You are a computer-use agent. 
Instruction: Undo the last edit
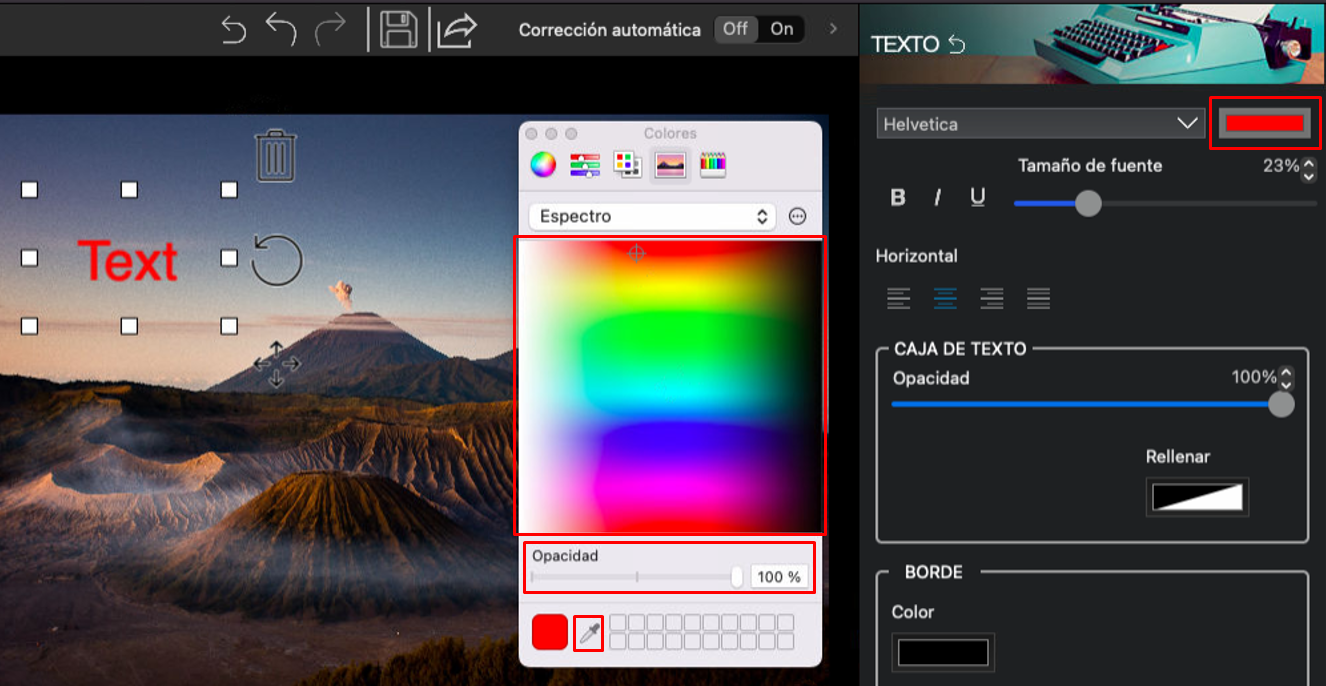tap(281, 29)
